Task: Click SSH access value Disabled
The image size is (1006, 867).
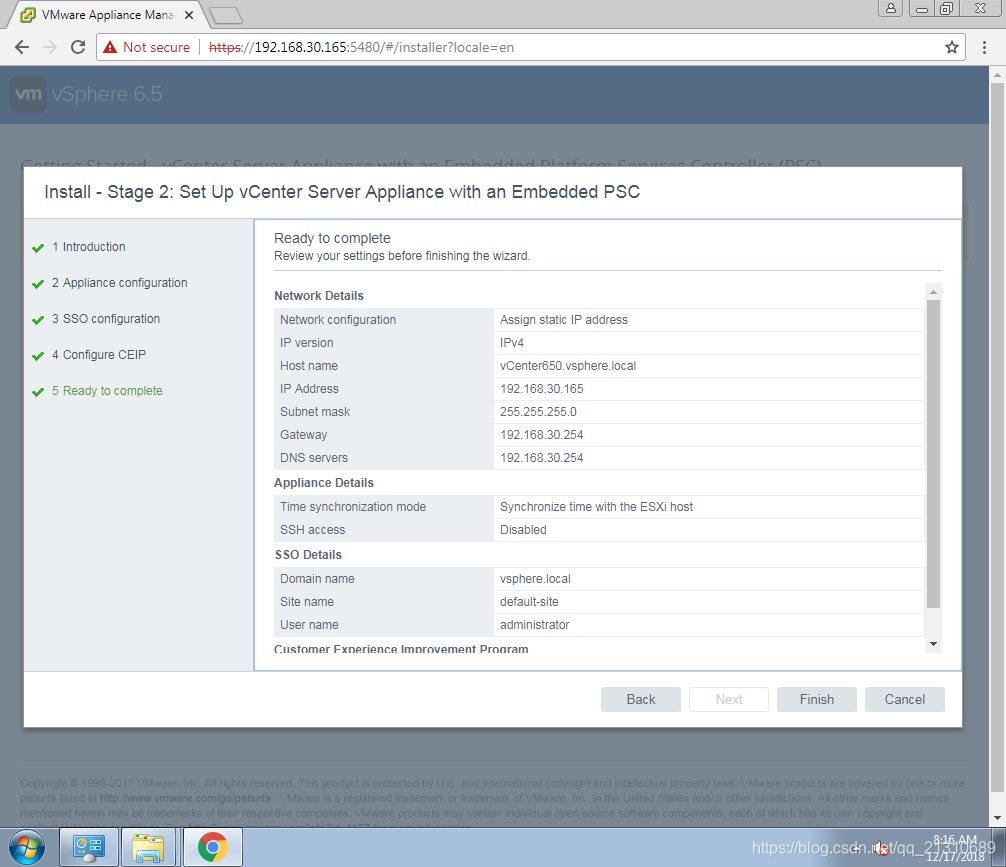Action: coord(523,530)
